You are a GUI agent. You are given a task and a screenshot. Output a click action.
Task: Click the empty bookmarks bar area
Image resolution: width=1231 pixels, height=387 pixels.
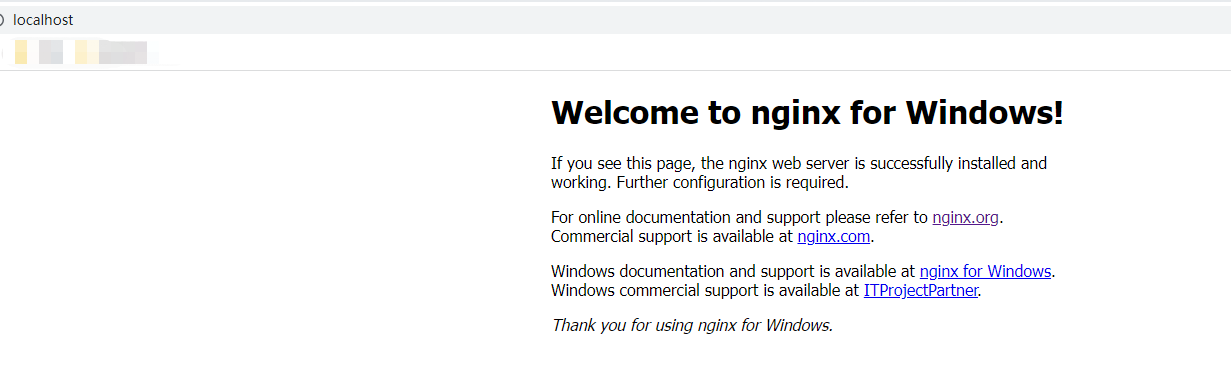(x=700, y=52)
